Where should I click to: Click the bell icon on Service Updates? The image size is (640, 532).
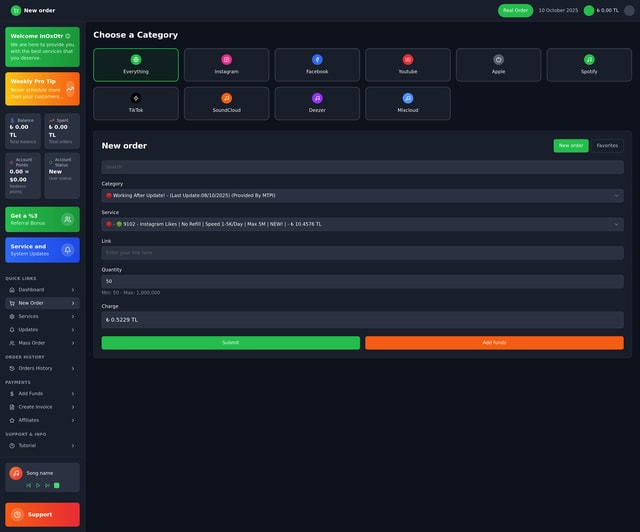(x=67, y=250)
